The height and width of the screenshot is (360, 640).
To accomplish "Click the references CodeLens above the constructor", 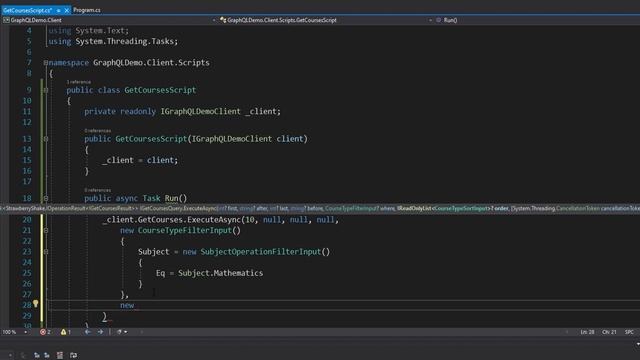I will pyautogui.click(x=98, y=131).
